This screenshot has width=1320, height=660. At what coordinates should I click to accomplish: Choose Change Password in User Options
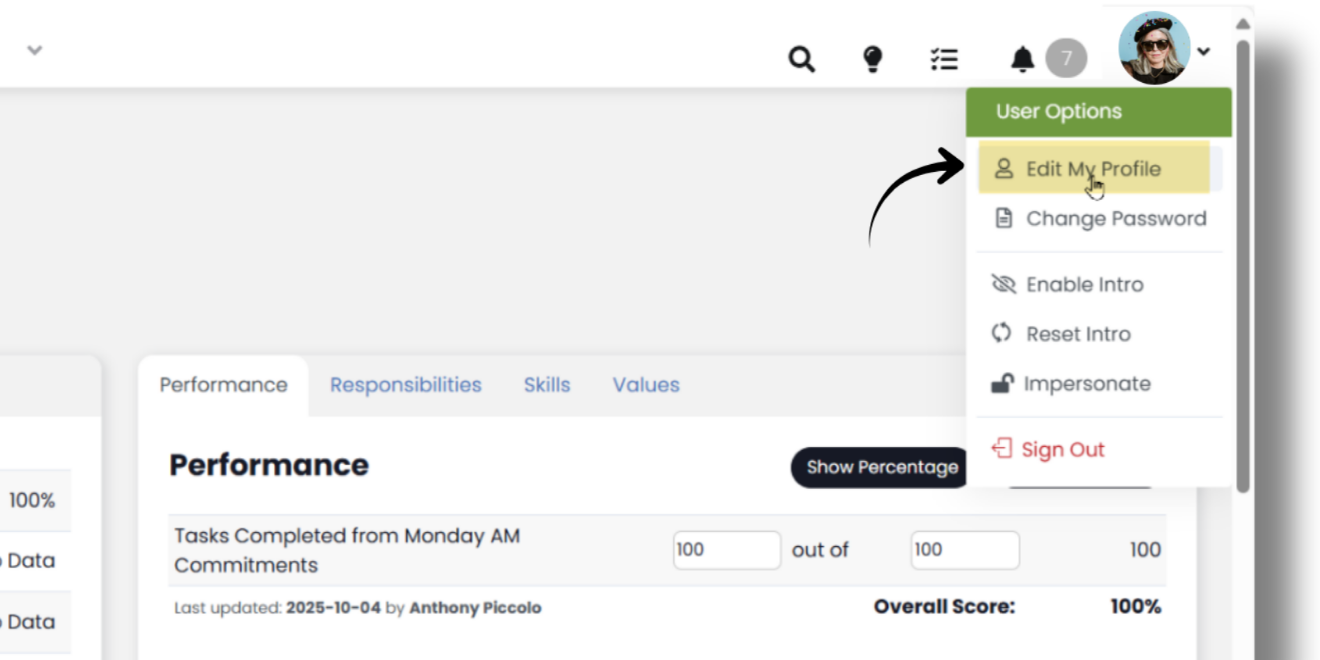1115,219
